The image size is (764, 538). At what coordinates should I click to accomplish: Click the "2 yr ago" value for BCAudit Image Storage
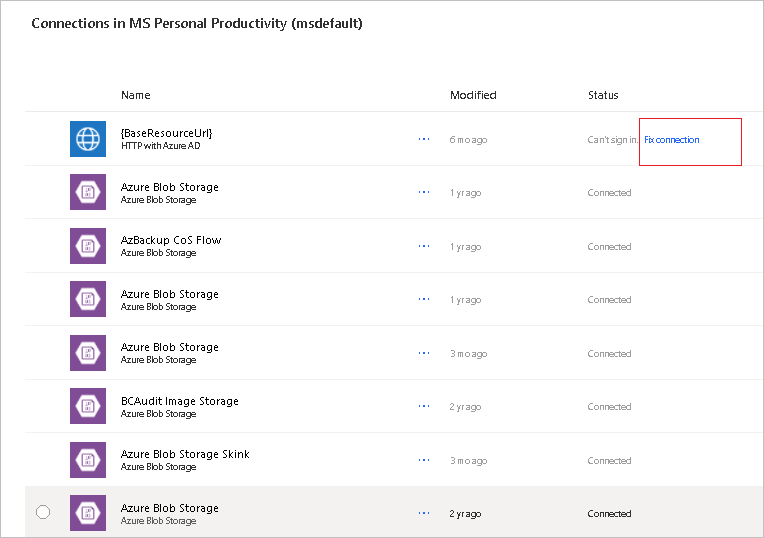click(x=465, y=407)
